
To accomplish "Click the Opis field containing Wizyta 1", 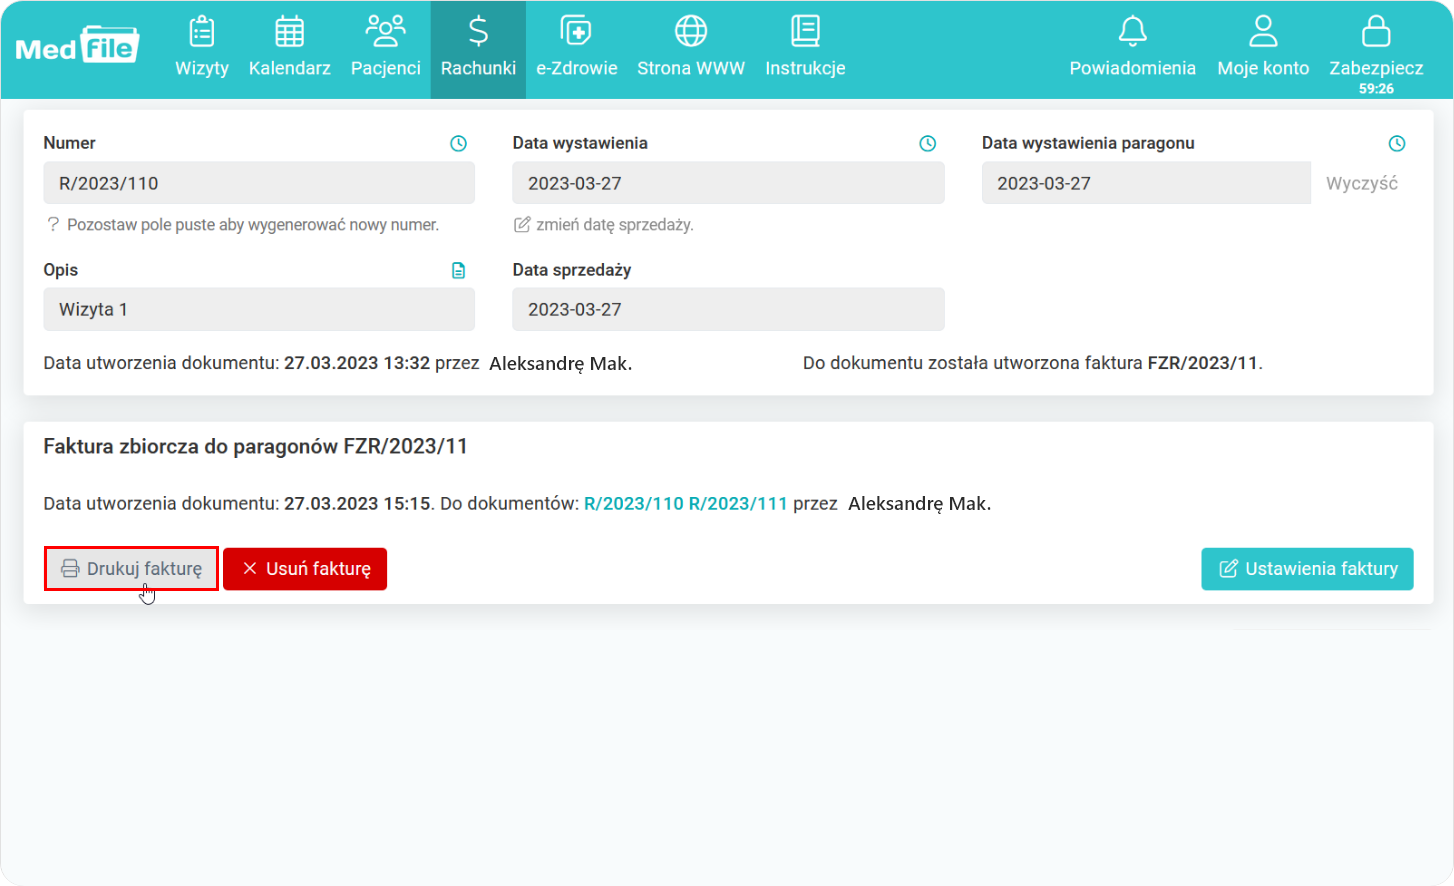I will (259, 309).
